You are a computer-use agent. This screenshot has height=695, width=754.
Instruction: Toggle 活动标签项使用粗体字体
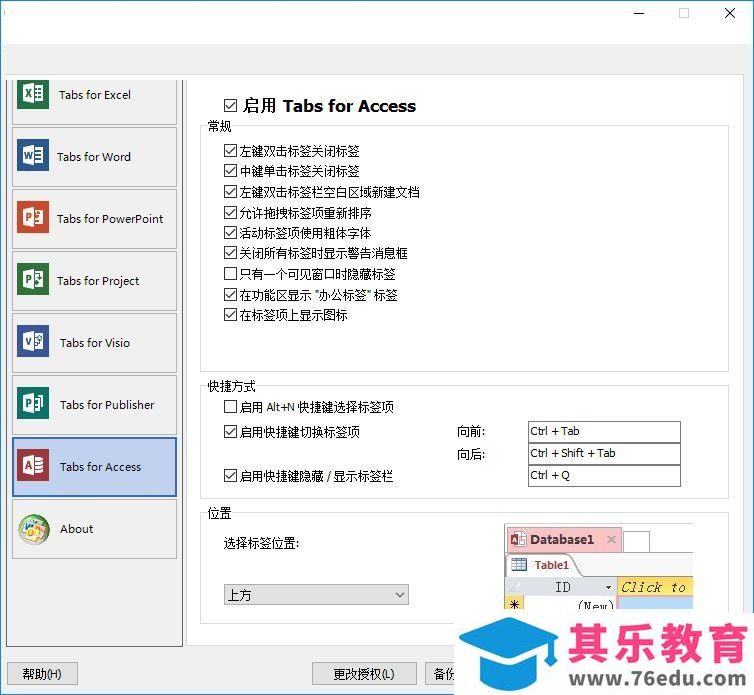click(230, 233)
